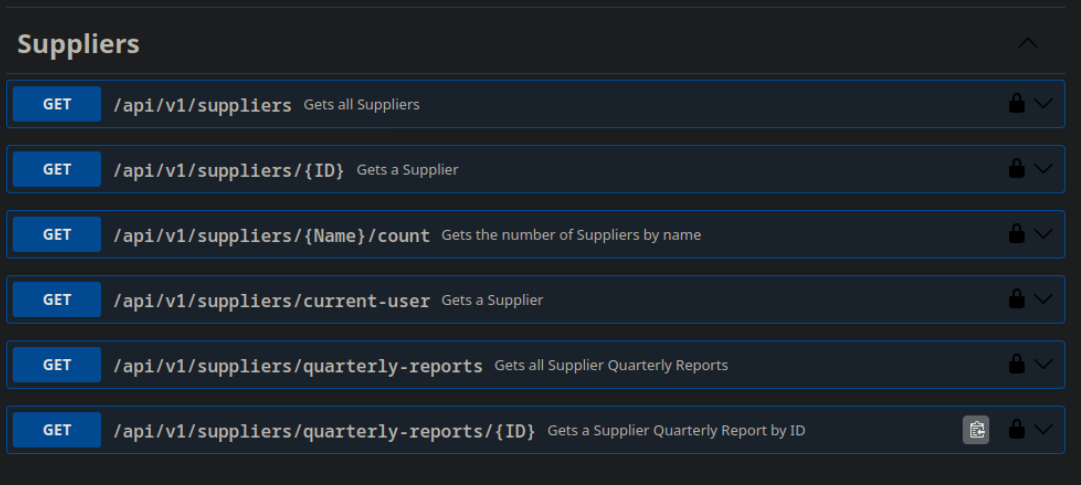Expand the suppliers/{ID} operation arrow

pyautogui.click(x=1043, y=169)
